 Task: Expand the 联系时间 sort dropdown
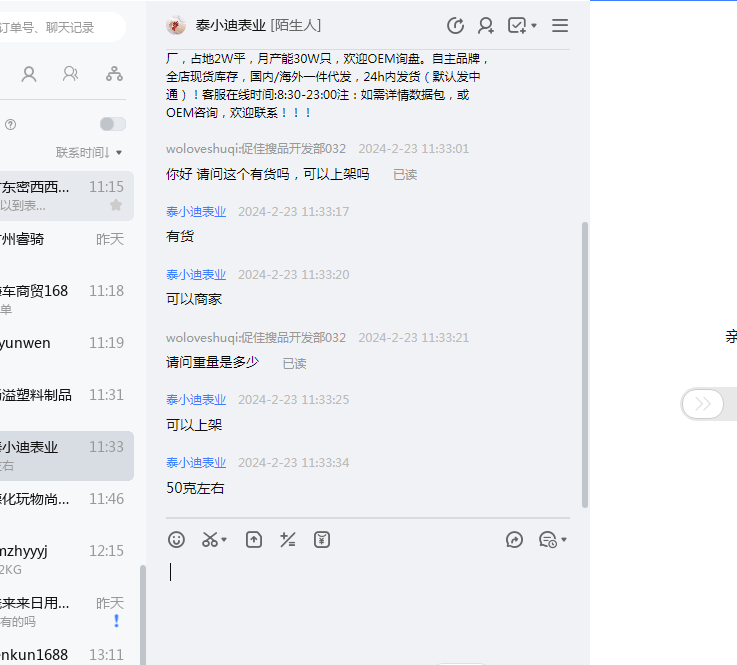[x=89, y=153]
